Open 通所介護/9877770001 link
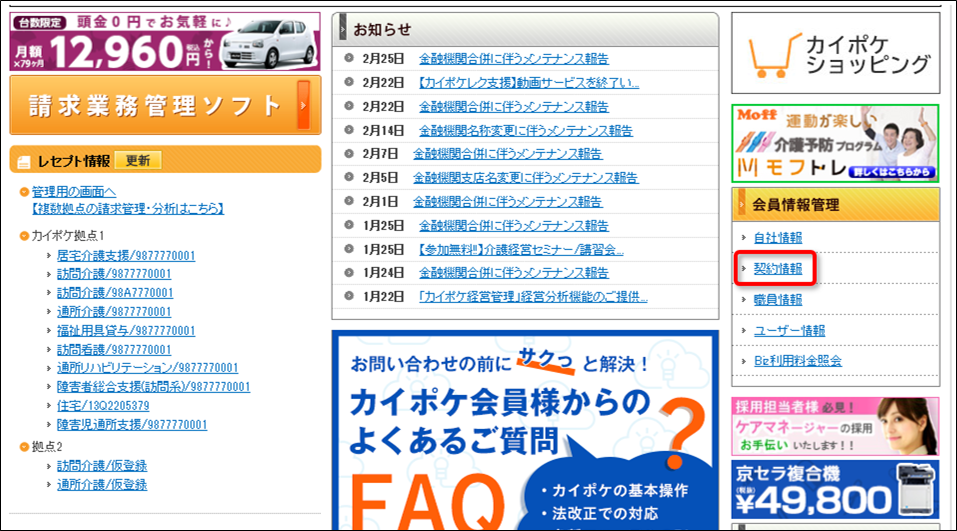This screenshot has width=957, height=531. (x=114, y=311)
